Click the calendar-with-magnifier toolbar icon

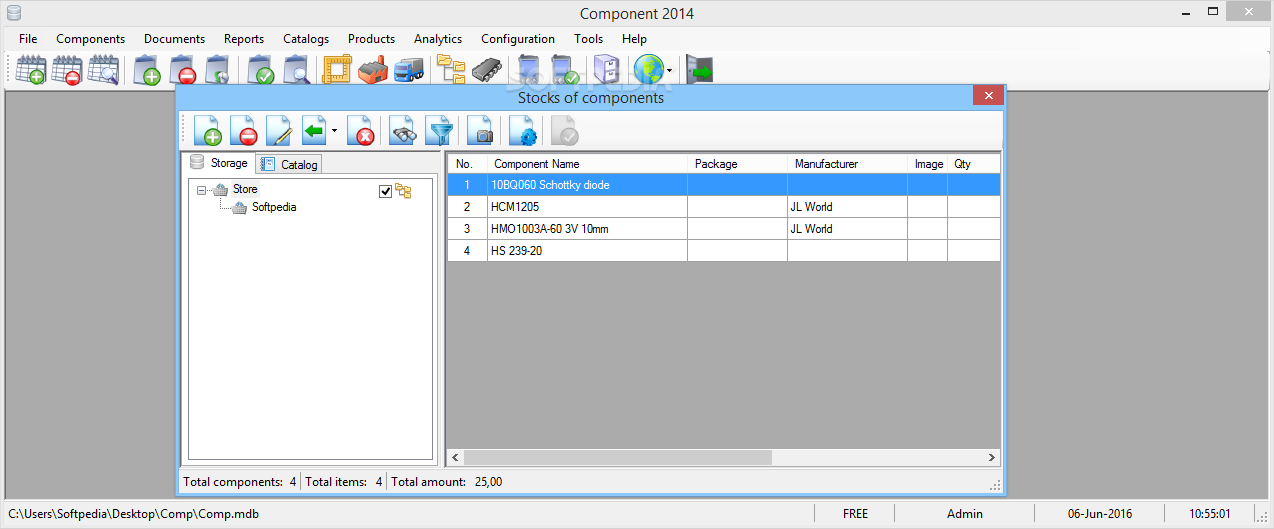103,70
